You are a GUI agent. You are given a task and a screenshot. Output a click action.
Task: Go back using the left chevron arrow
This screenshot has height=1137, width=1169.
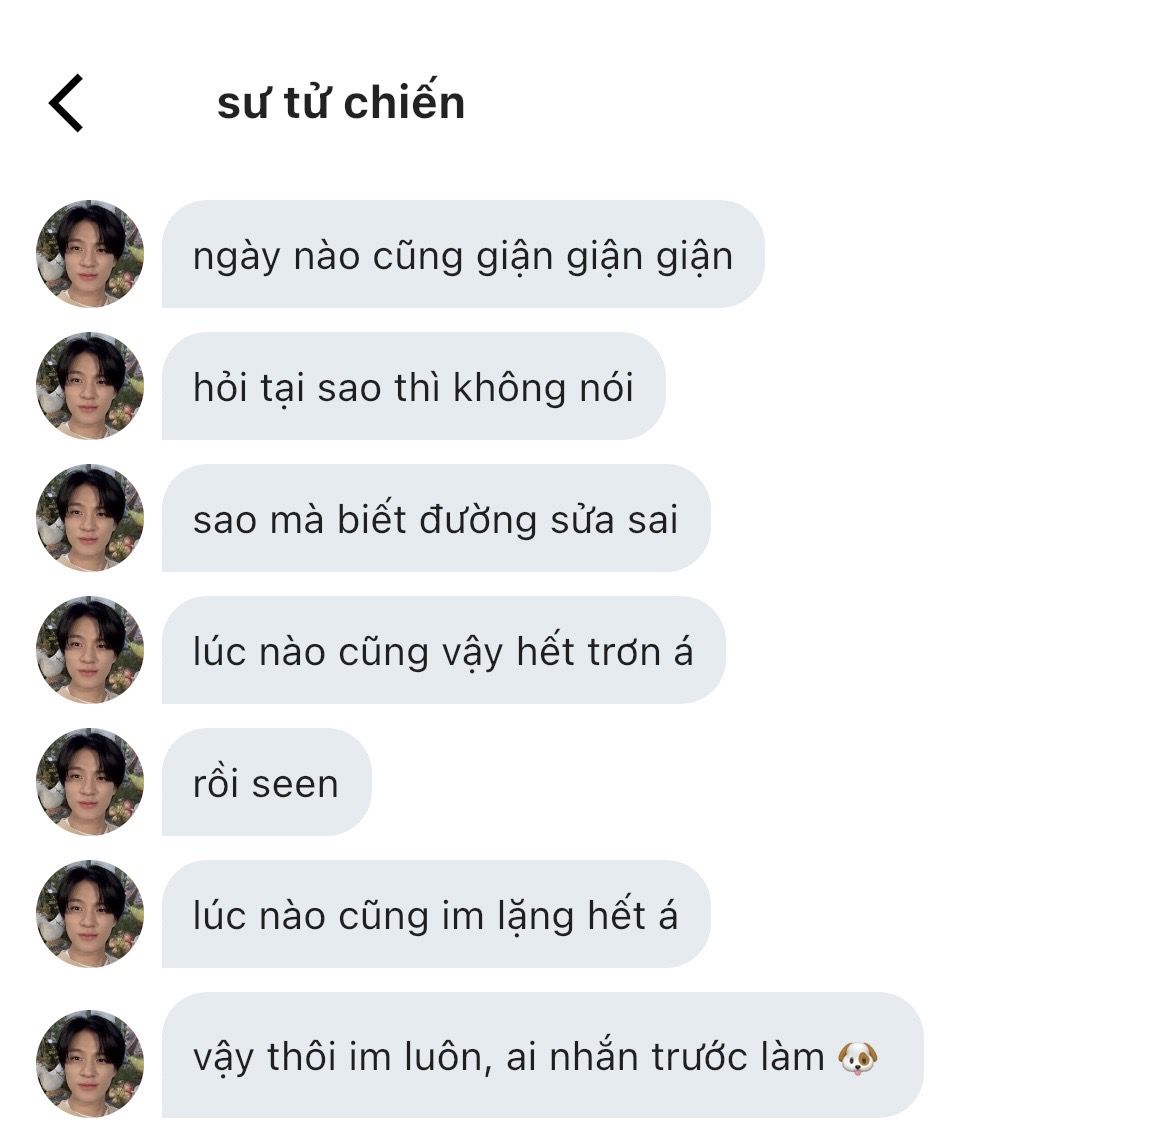[66, 103]
